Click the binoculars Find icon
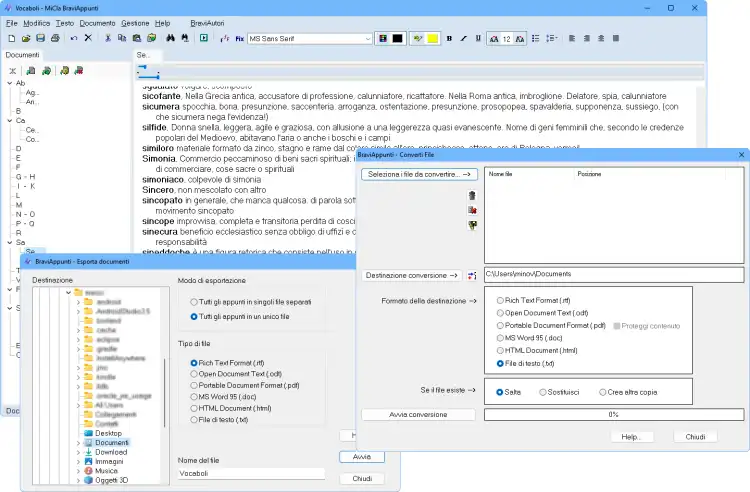Image resolution: width=750 pixels, height=492 pixels. coord(170,38)
